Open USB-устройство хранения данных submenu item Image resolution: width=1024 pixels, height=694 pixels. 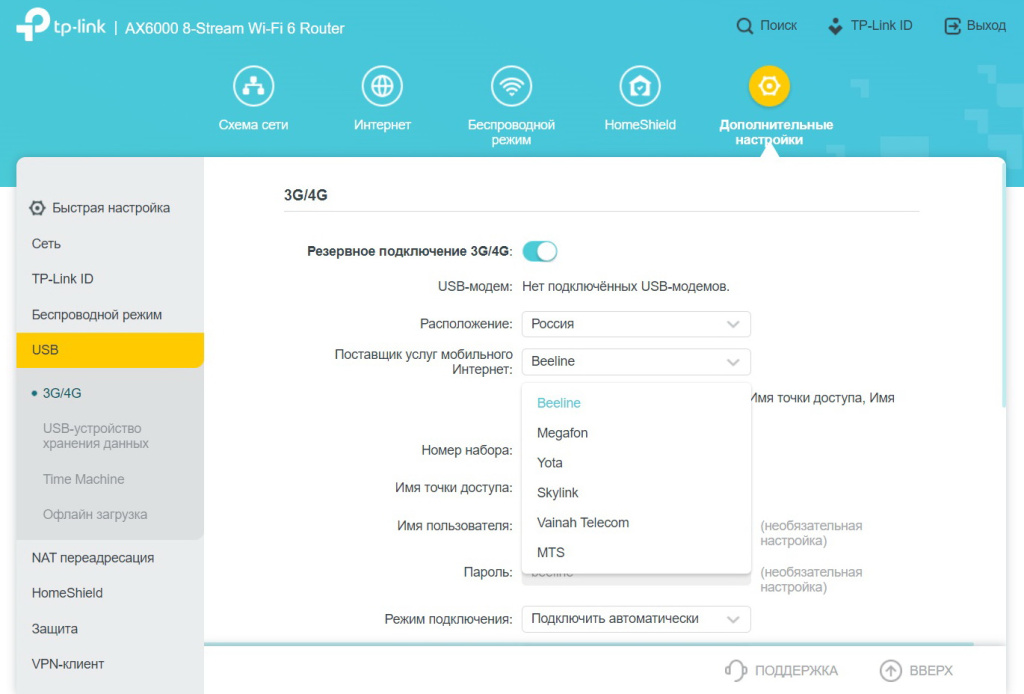[96, 436]
